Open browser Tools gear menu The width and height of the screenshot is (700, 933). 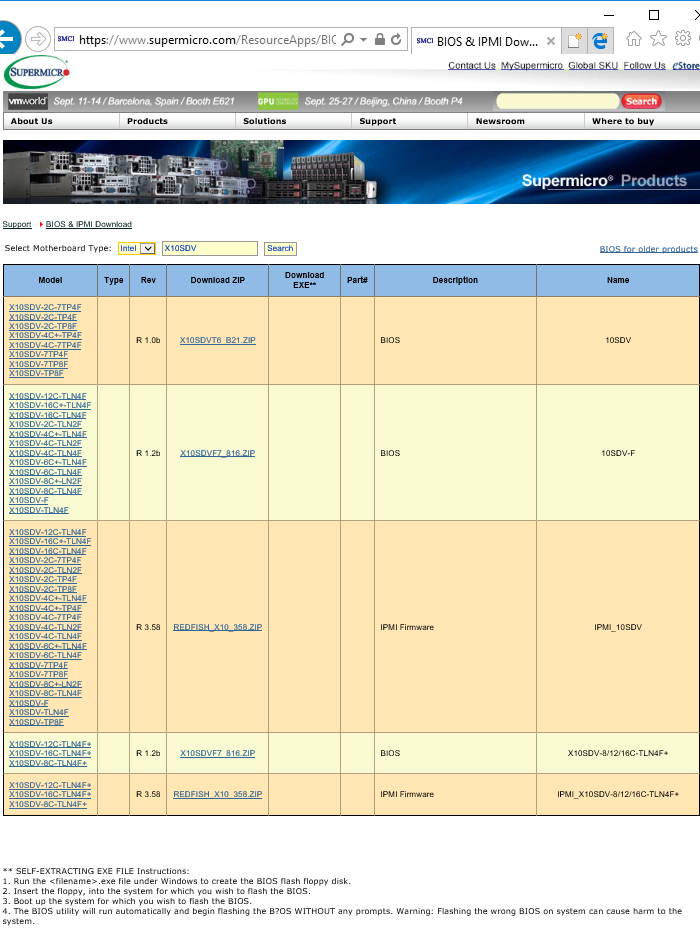click(683, 39)
